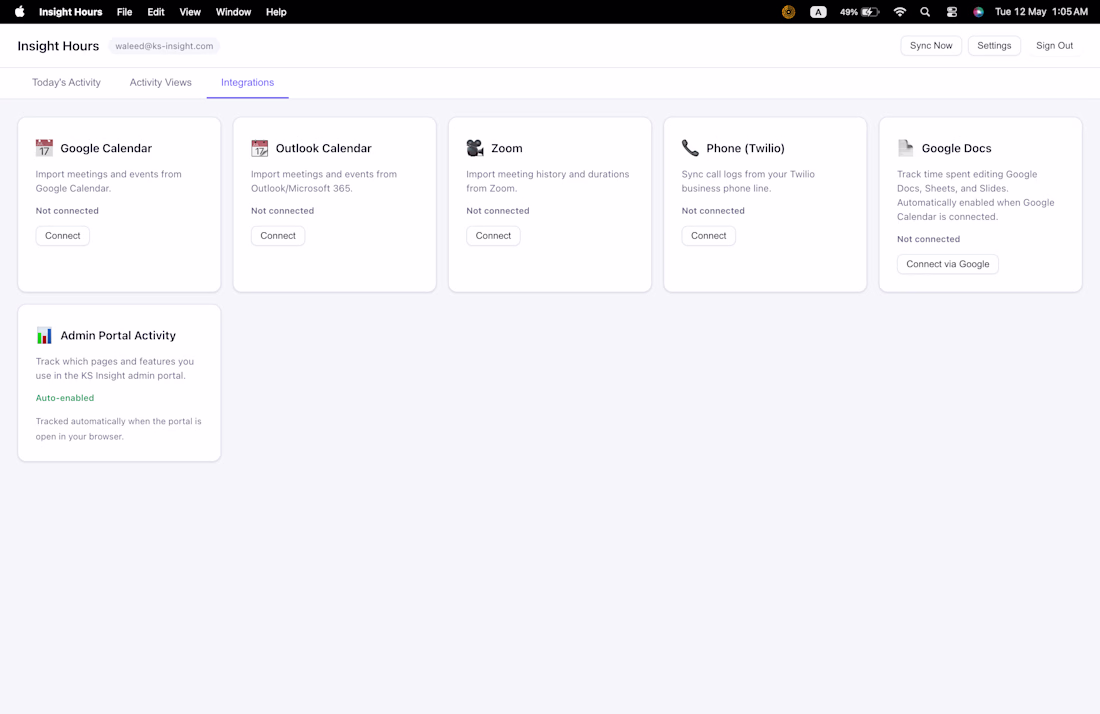Click the Outlook Calendar card icon

click(x=260, y=148)
